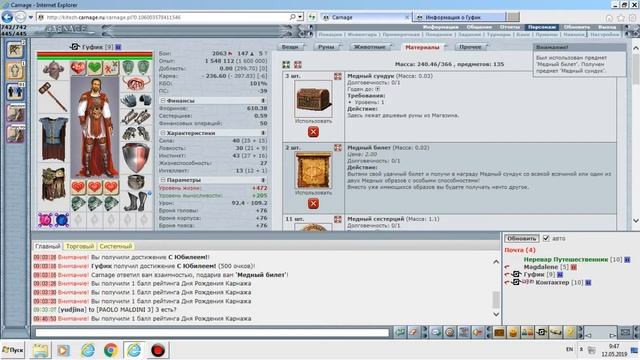Select the blue tunic armor slot
The width and height of the screenshot is (640, 360).
(x=53, y=139)
